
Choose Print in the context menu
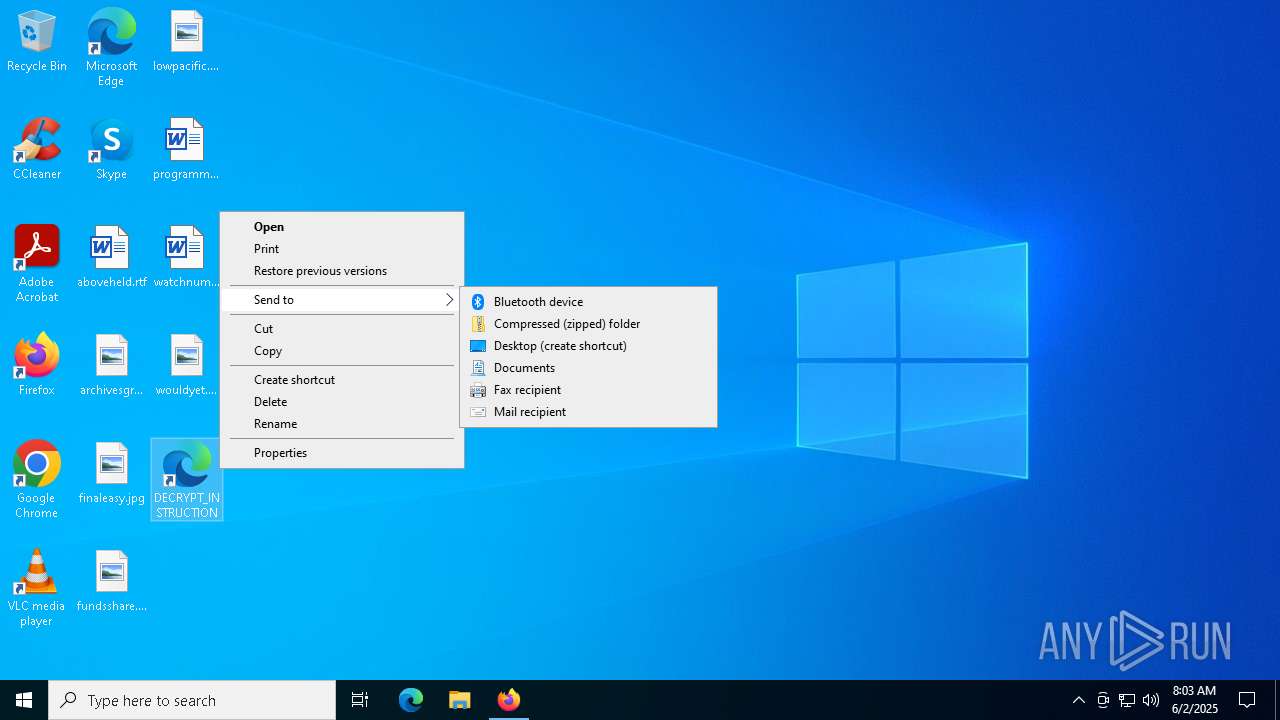click(342, 249)
